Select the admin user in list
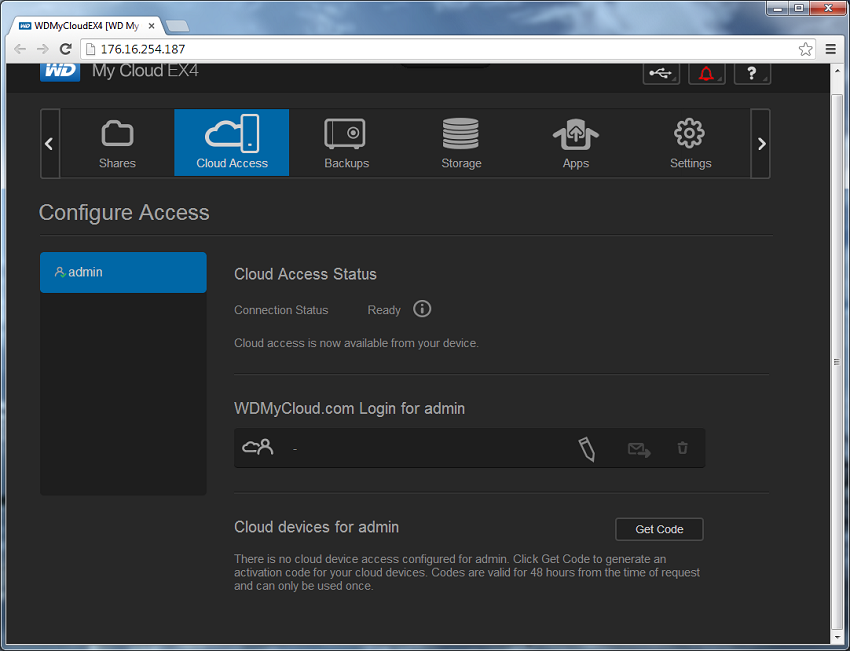 click(123, 272)
